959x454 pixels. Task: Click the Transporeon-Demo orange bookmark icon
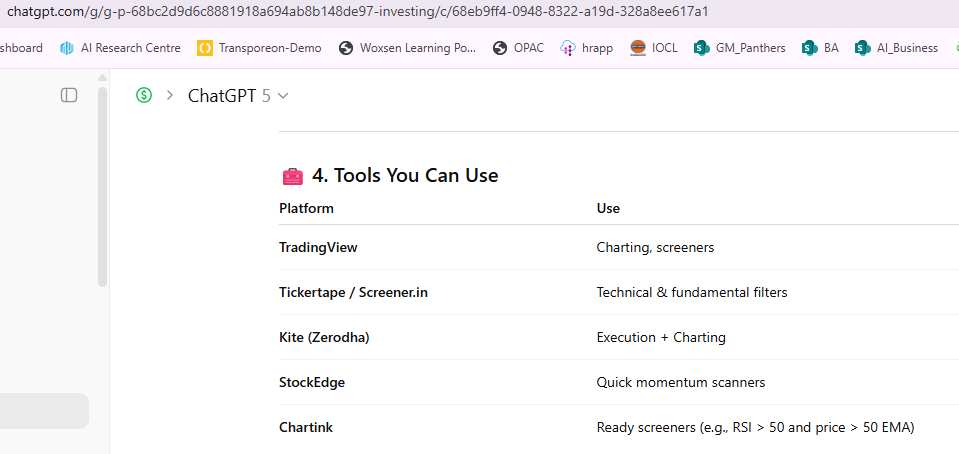205,48
